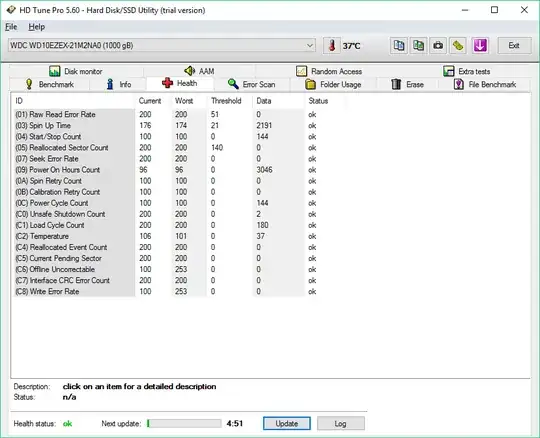Click the 37°C temperature reading

point(351,46)
